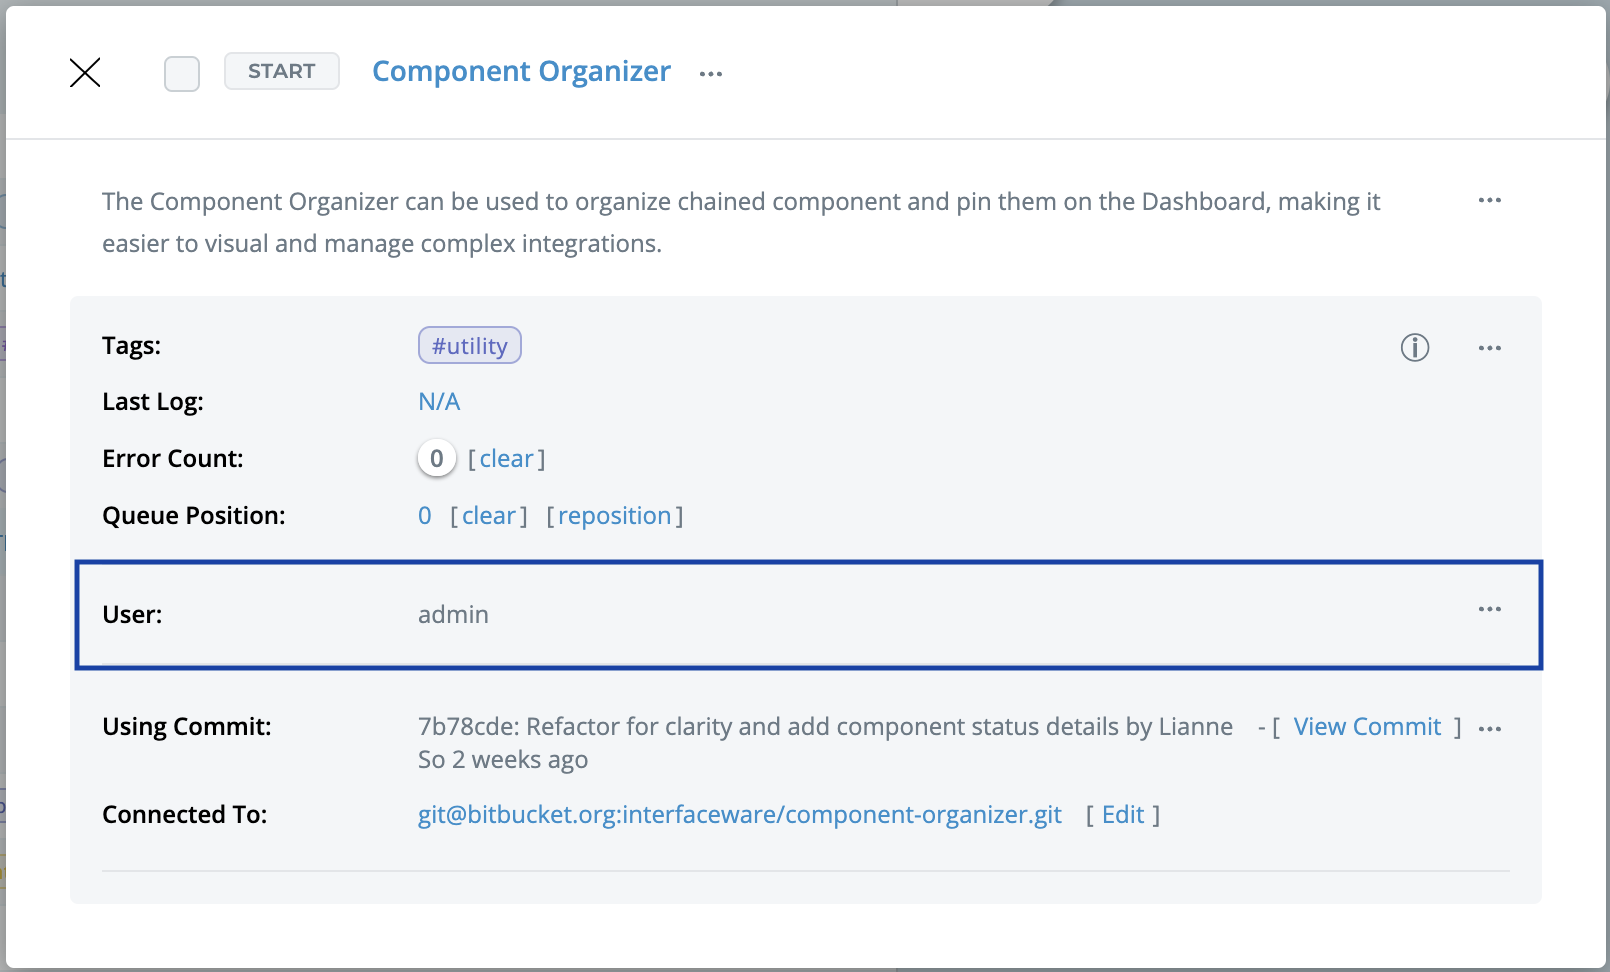Open the Last Log N/A link

(x=439, y=402)
